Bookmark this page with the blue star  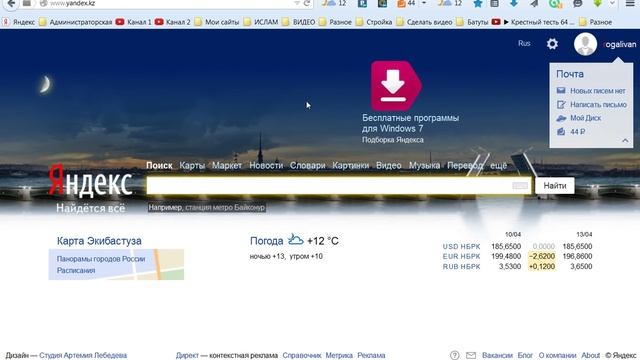pos(478,4)
